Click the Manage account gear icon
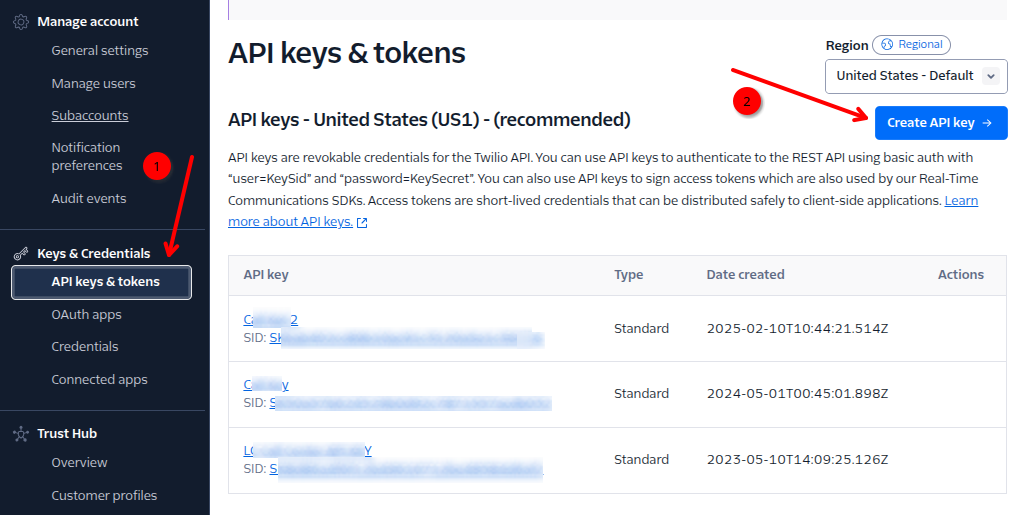 pos(20,22)
